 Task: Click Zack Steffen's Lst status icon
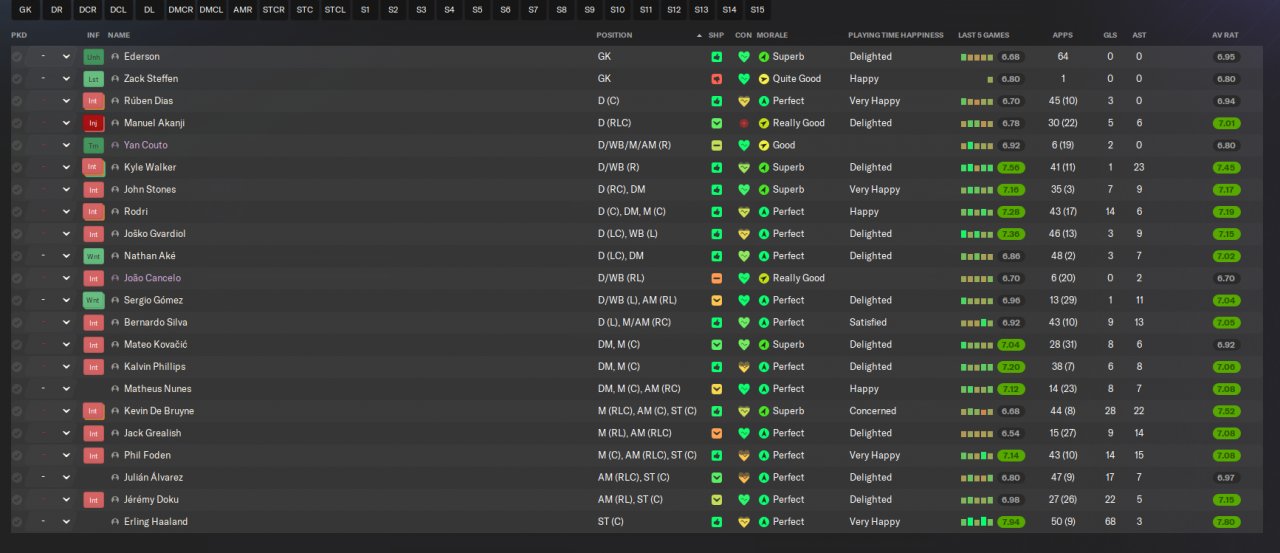[94, 79]
